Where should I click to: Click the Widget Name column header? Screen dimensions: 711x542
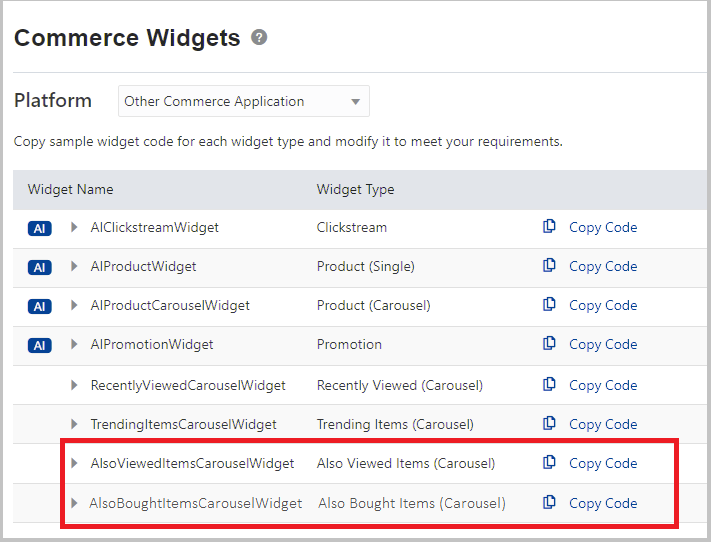tap(70, 189)
